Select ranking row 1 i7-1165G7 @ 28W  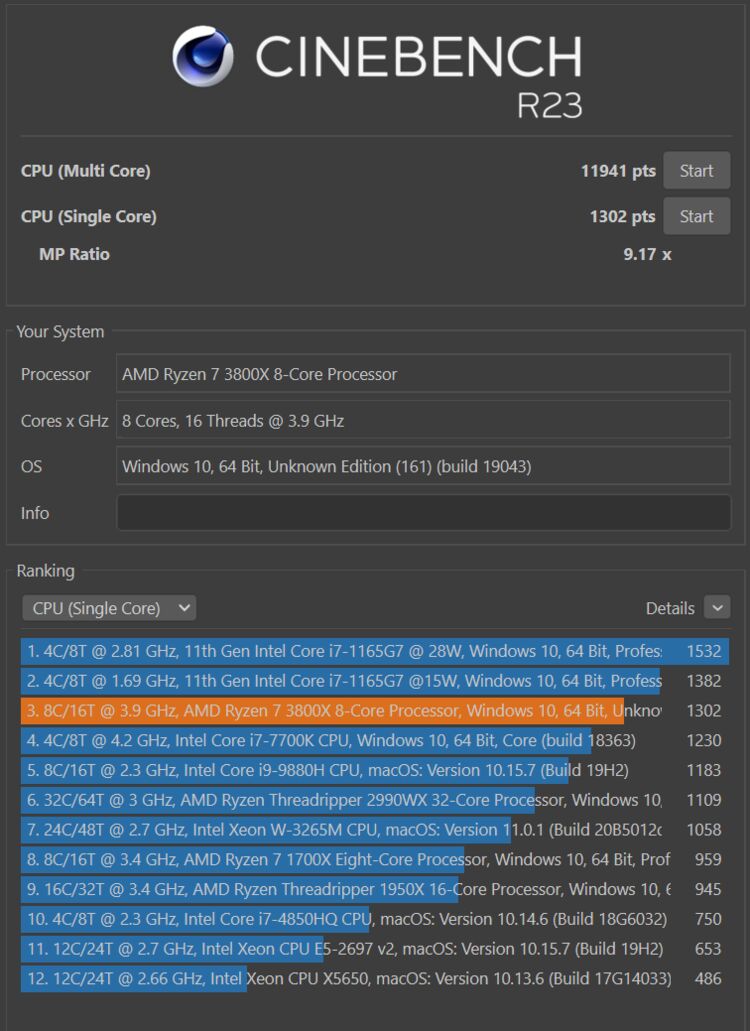[375, 651]
